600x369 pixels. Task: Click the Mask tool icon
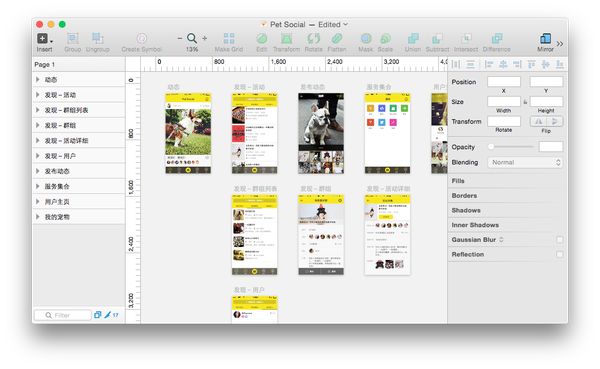click(366, 38)
